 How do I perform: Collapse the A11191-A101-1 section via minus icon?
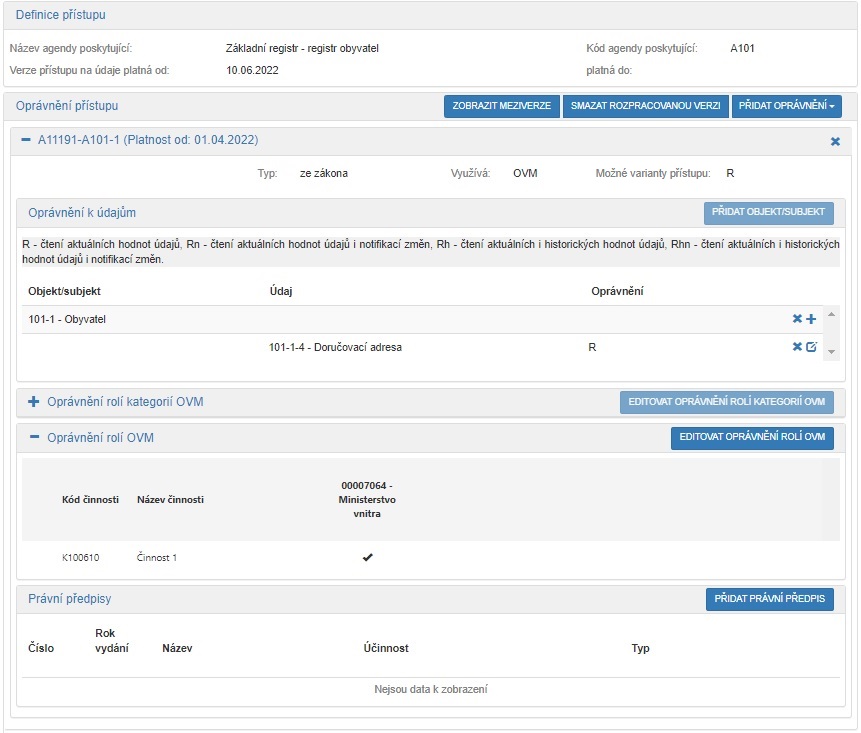click(x=26, y=141)
